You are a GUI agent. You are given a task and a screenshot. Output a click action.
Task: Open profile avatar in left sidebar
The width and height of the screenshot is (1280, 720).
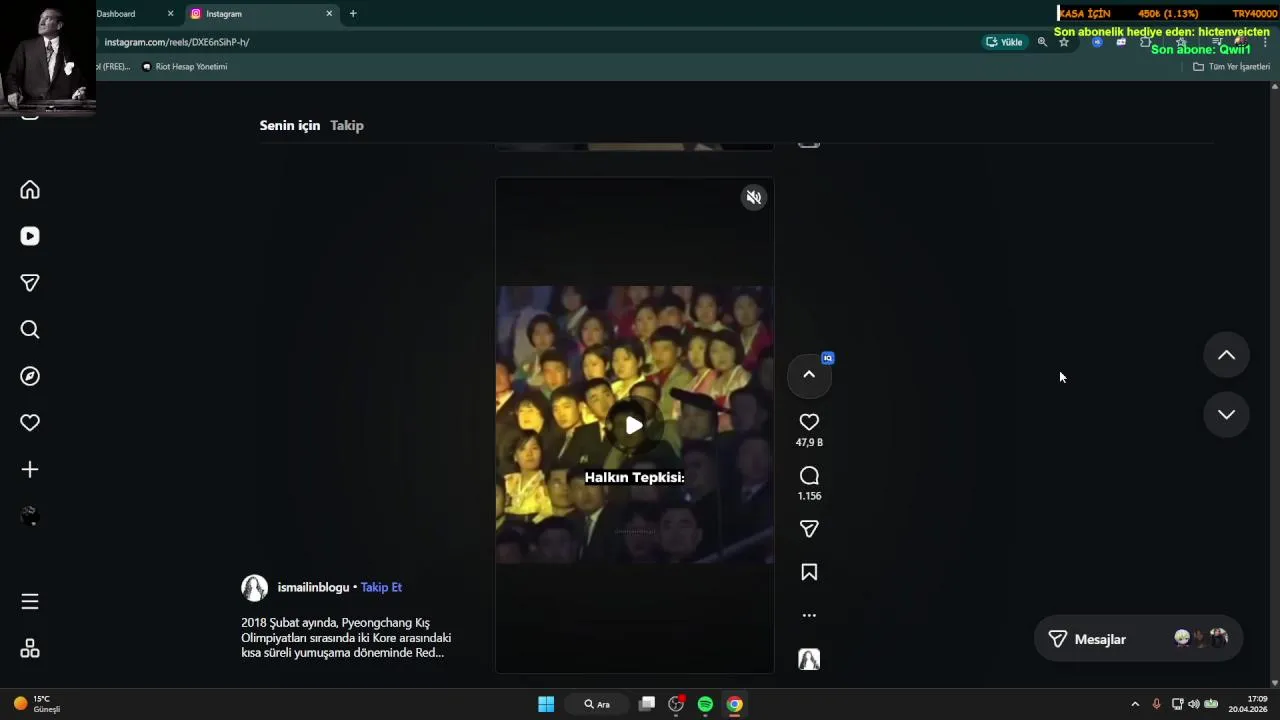point(30,516)
